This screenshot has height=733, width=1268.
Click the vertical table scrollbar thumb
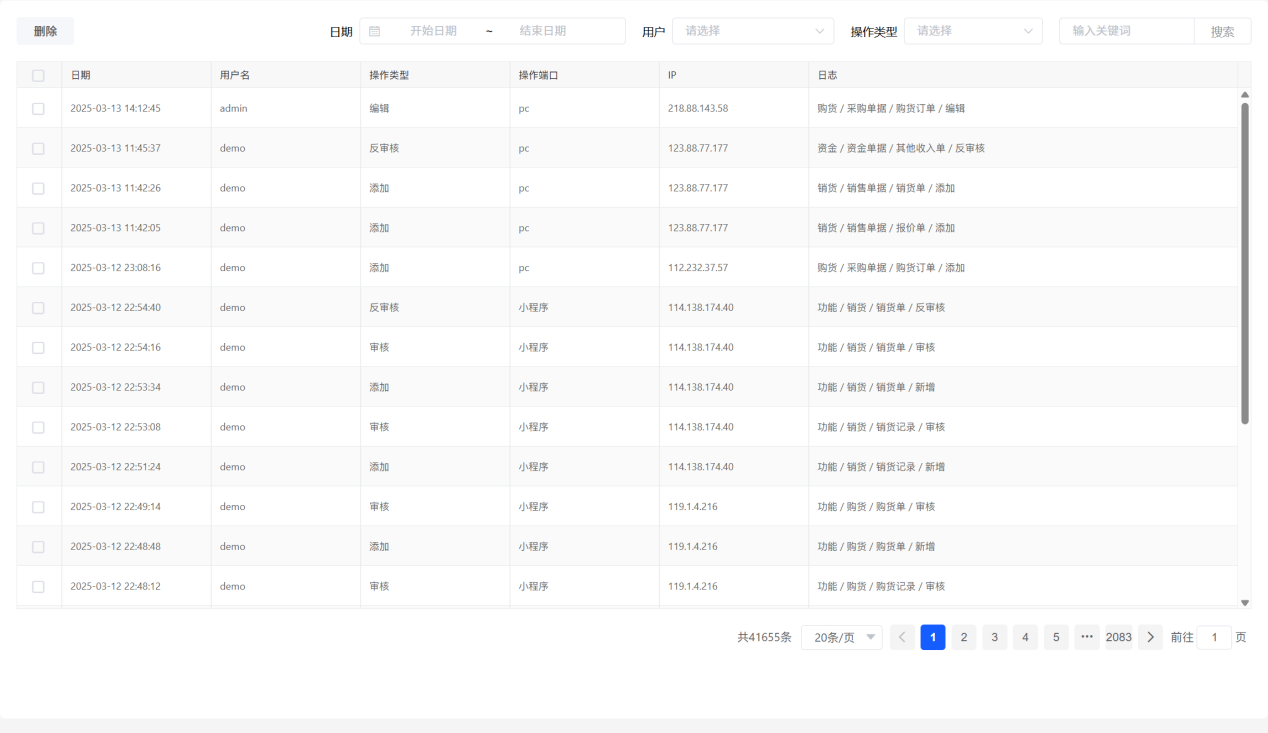pos(1244,260)
